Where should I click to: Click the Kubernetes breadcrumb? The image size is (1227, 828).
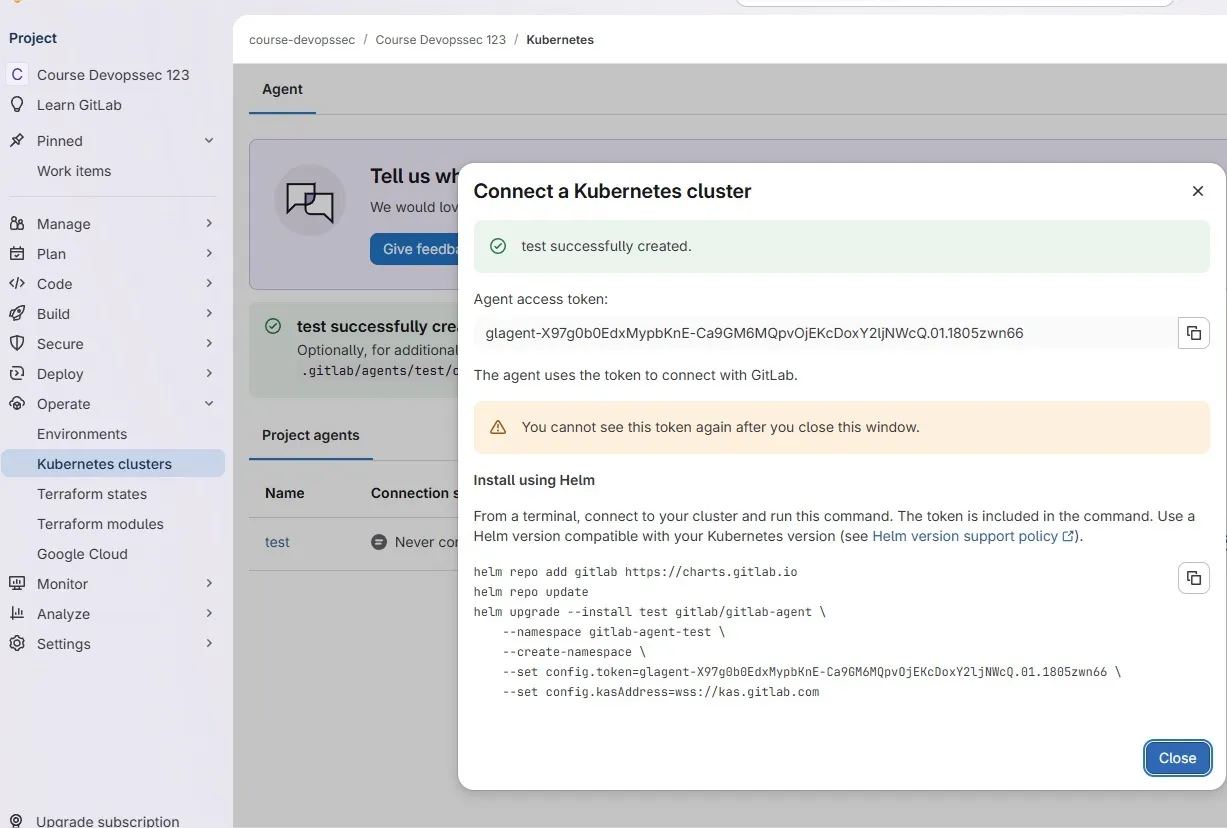click(560, 40)
